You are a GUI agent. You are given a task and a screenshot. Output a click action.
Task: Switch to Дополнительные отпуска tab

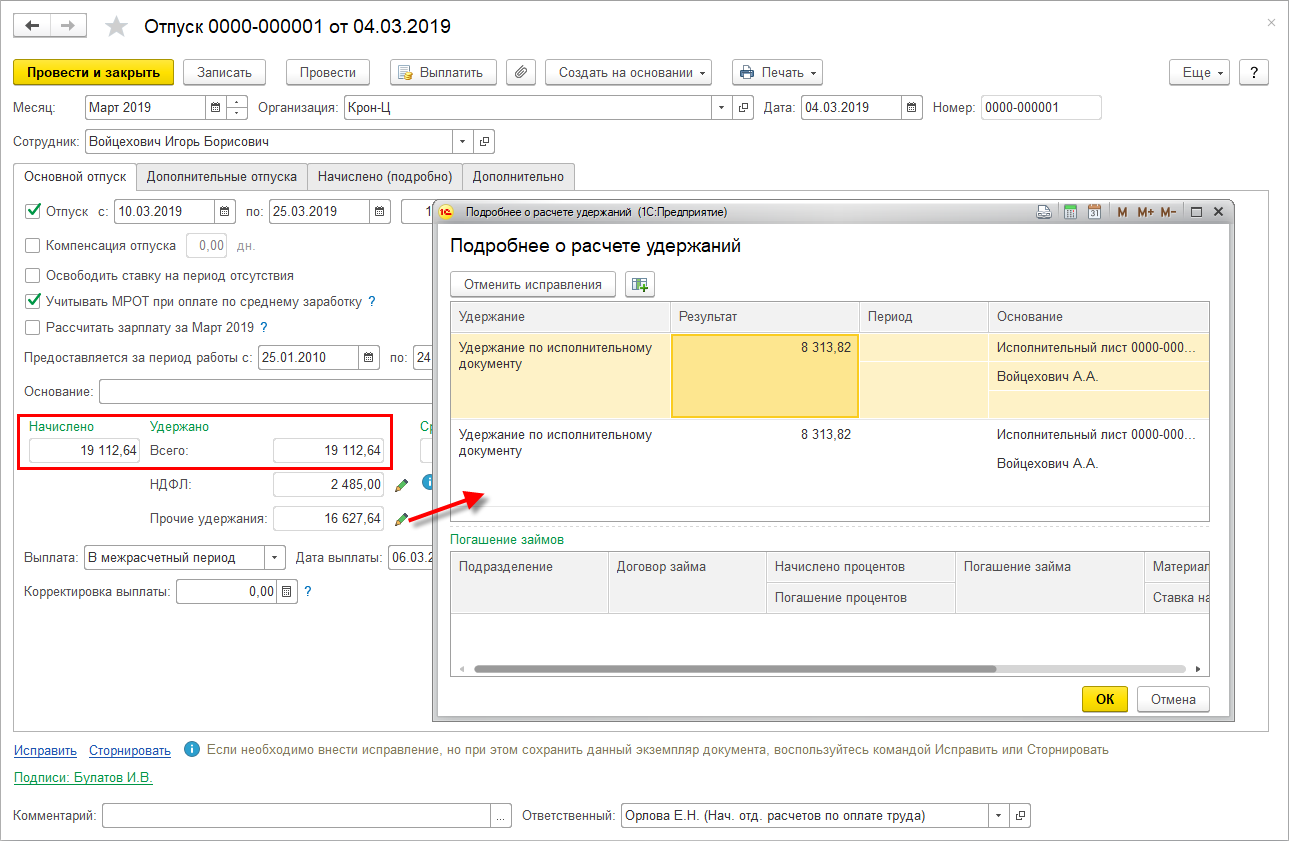pos(221,177)
